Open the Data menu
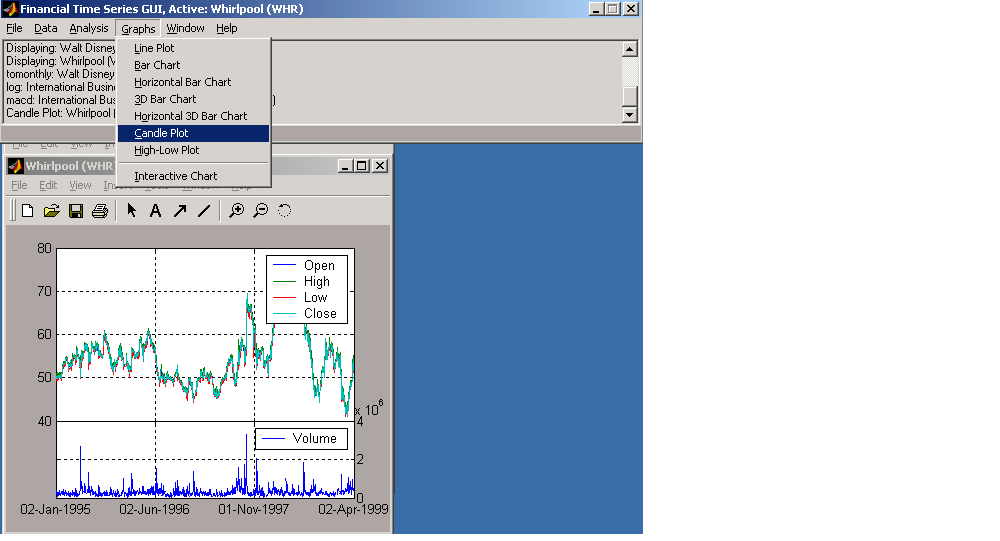This screenshot has height=541, width=1000. point(45,28)
